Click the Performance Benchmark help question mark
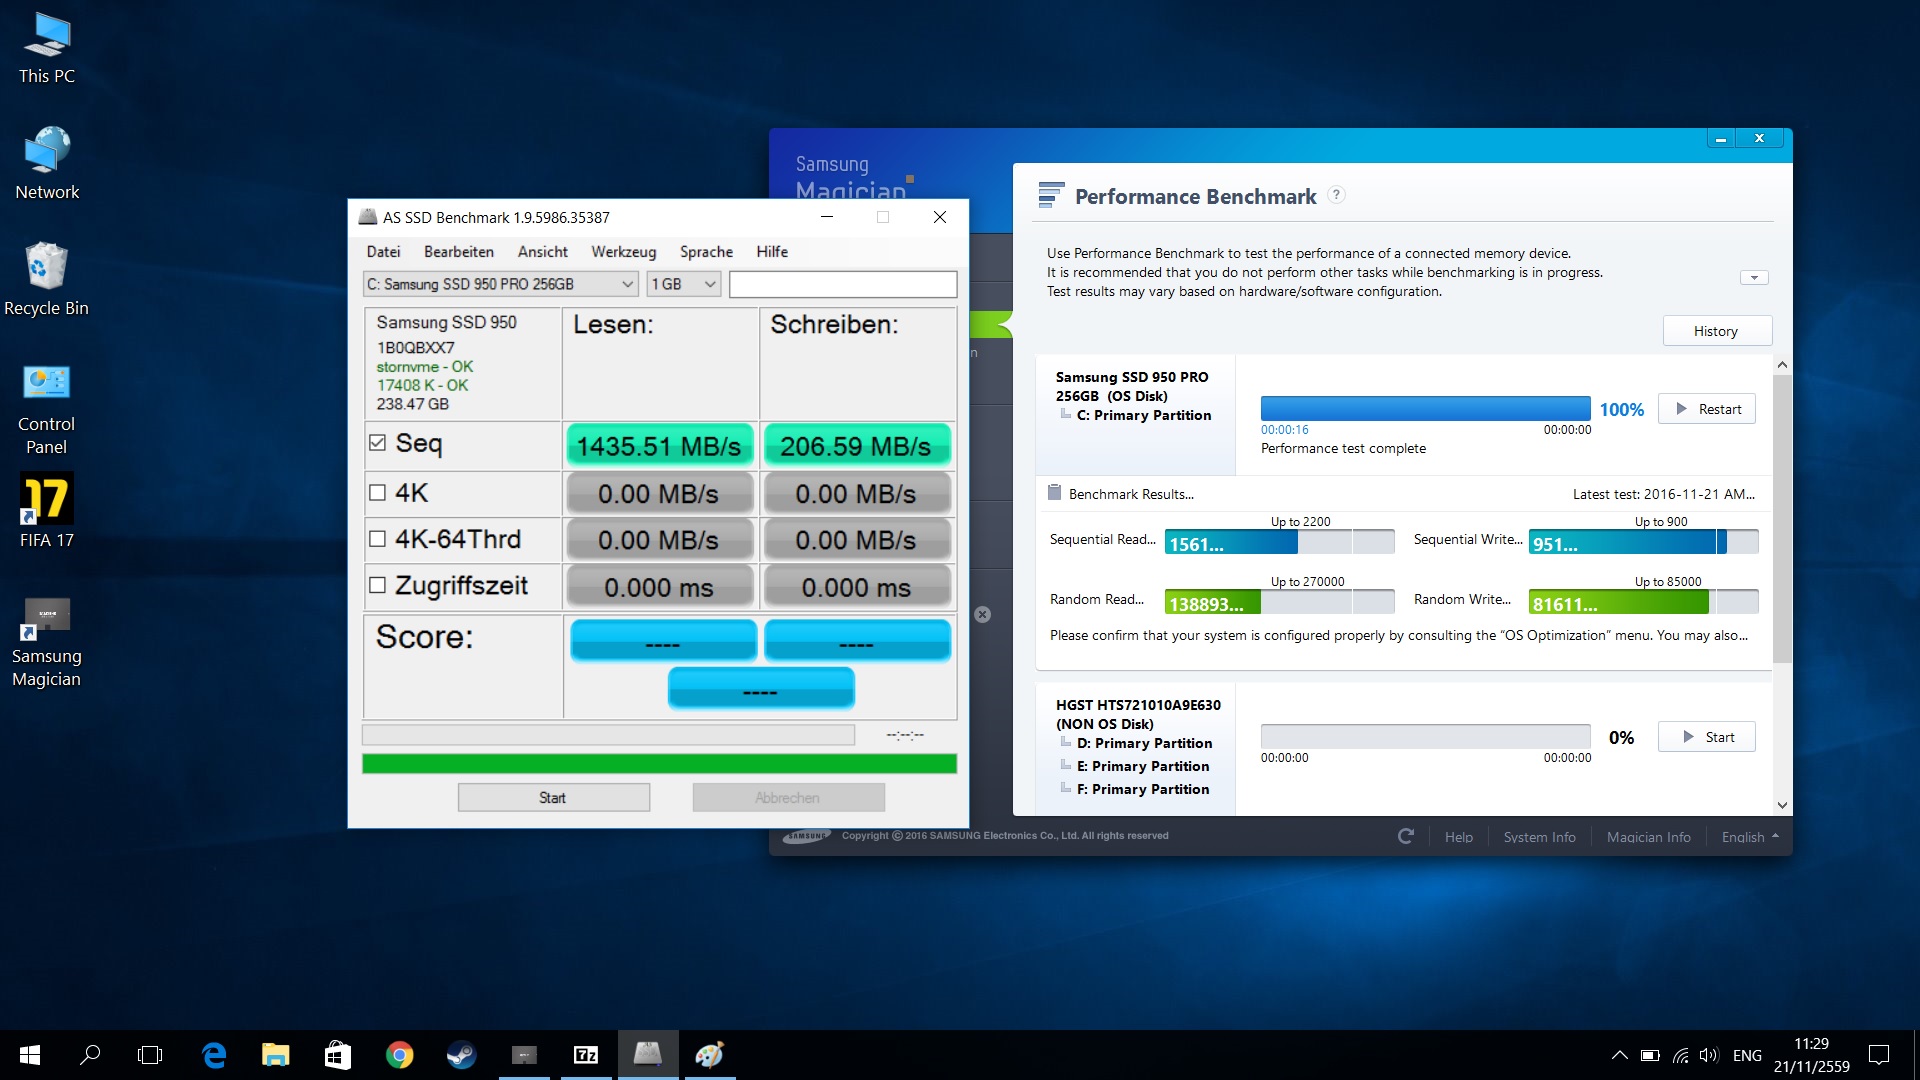The height and width of the screenshot is (1080, 1920). 1336,195
